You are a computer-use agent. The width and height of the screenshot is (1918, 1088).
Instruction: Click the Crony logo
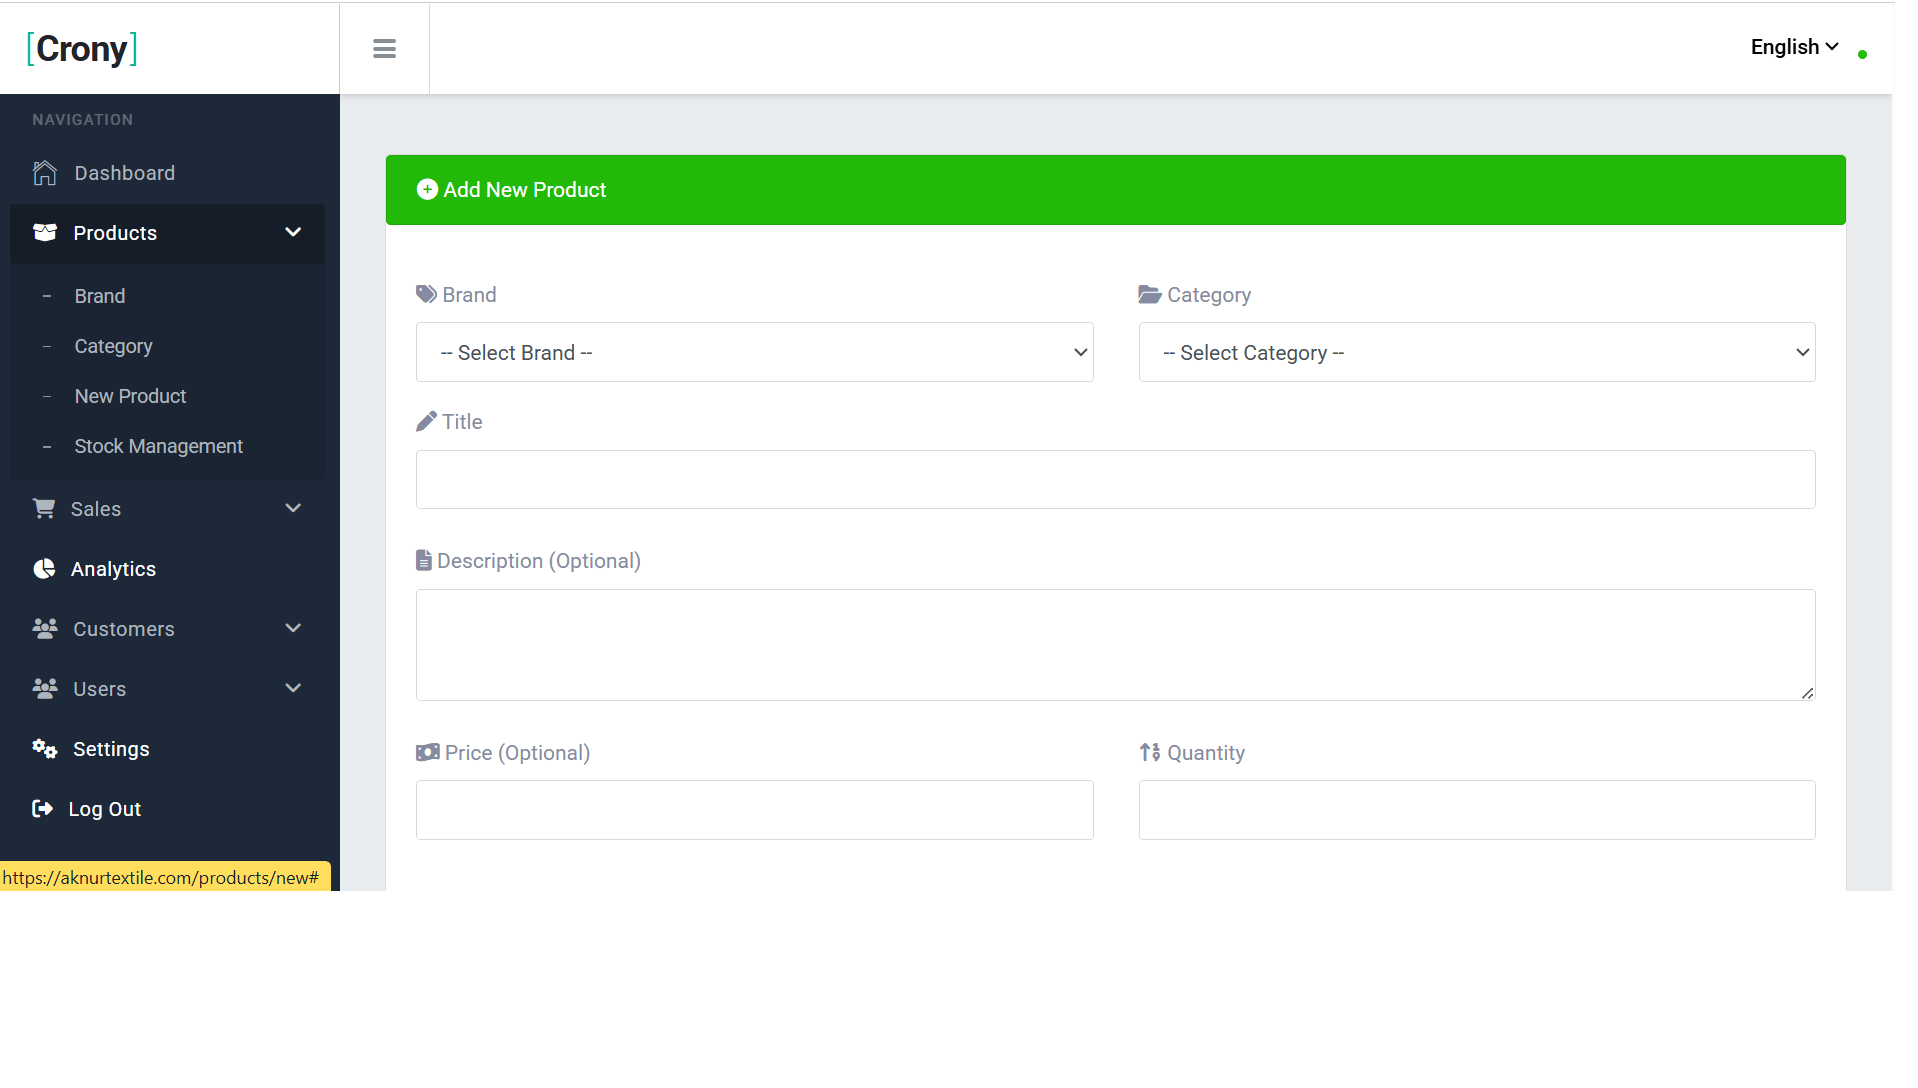(82, 49)
